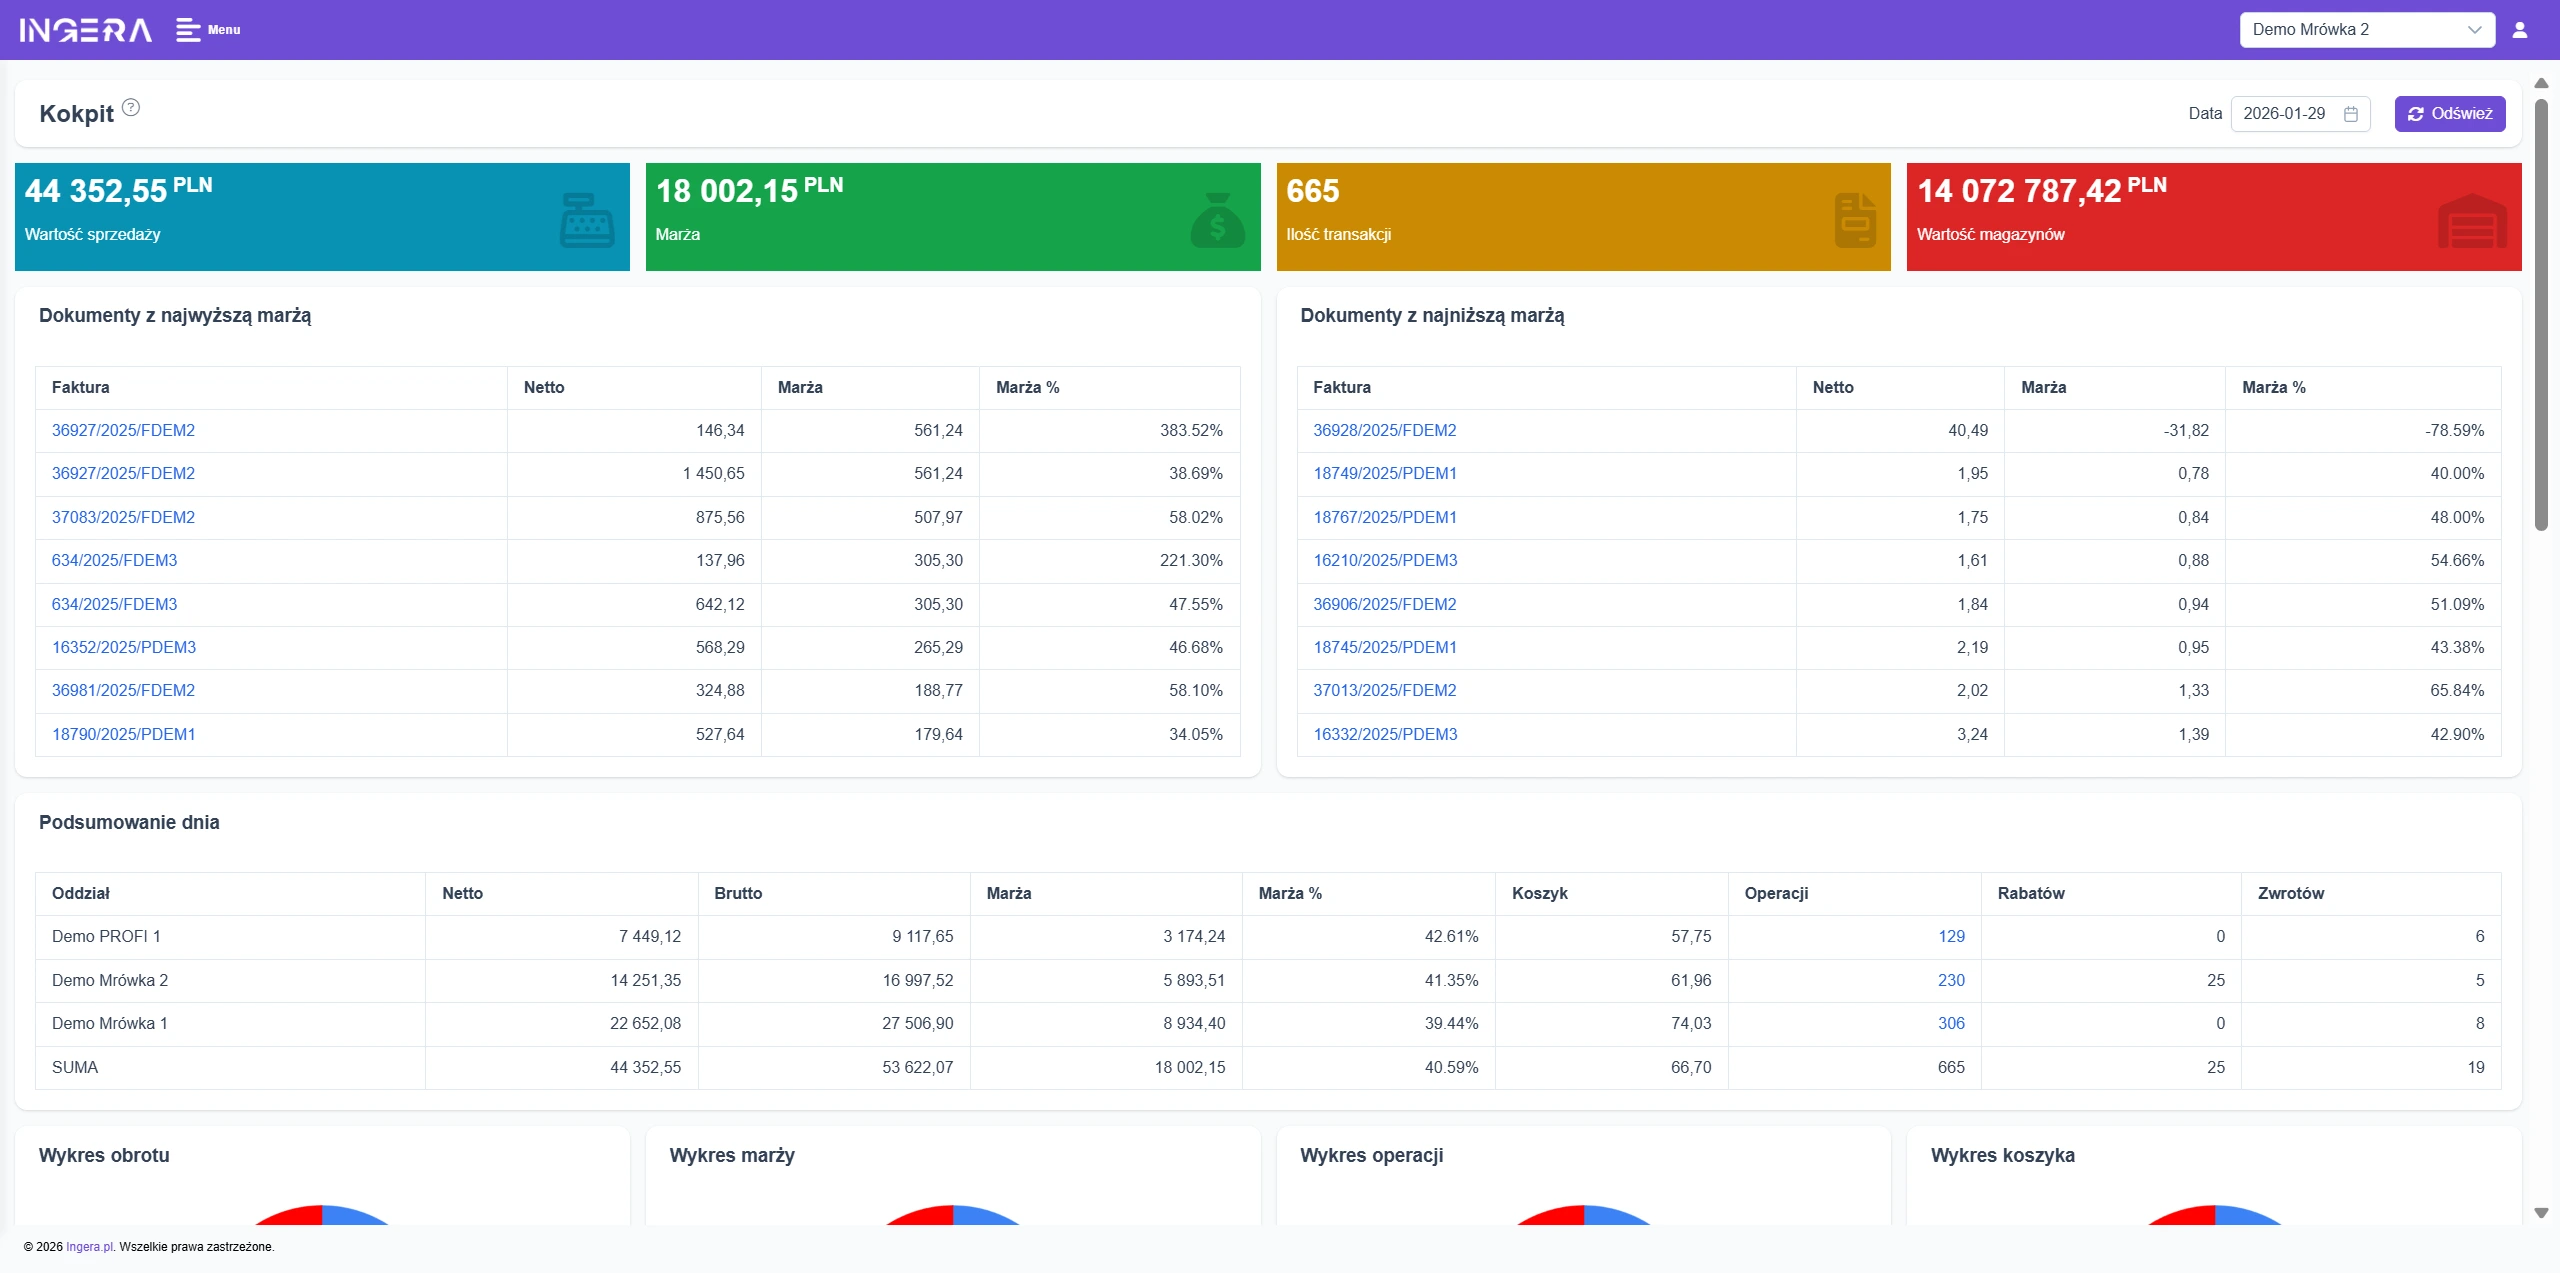Open invoice 36928/2025/FDEM2 with lowest margin
2560x1273 pixels.
[1384, 430]
